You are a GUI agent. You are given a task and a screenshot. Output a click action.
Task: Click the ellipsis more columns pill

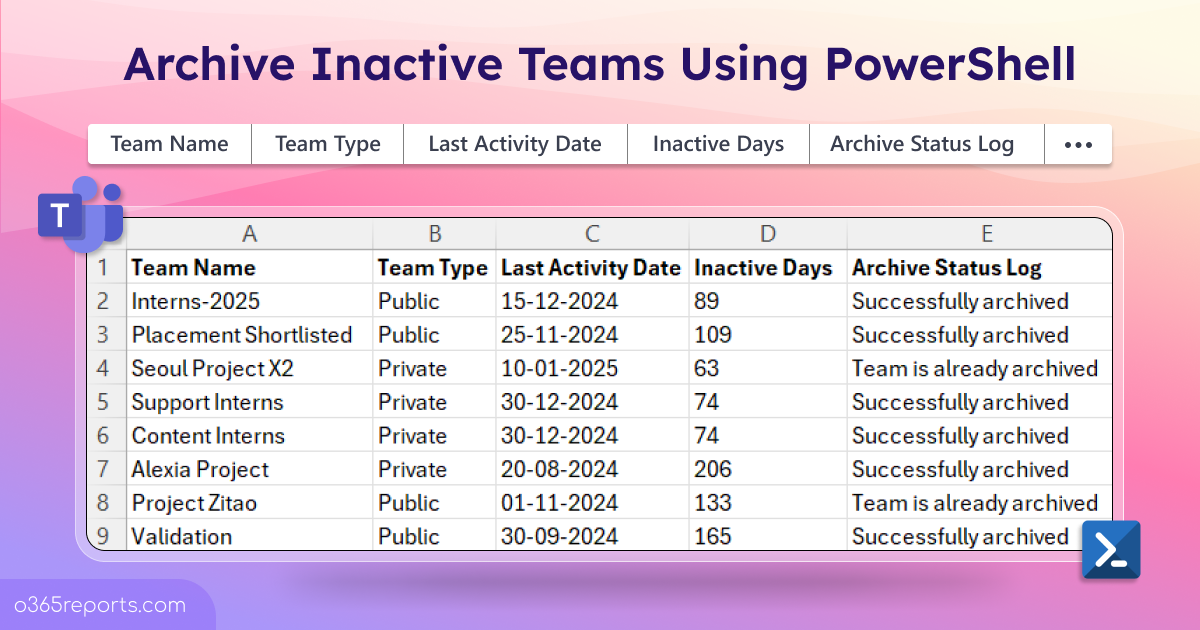1078,144
